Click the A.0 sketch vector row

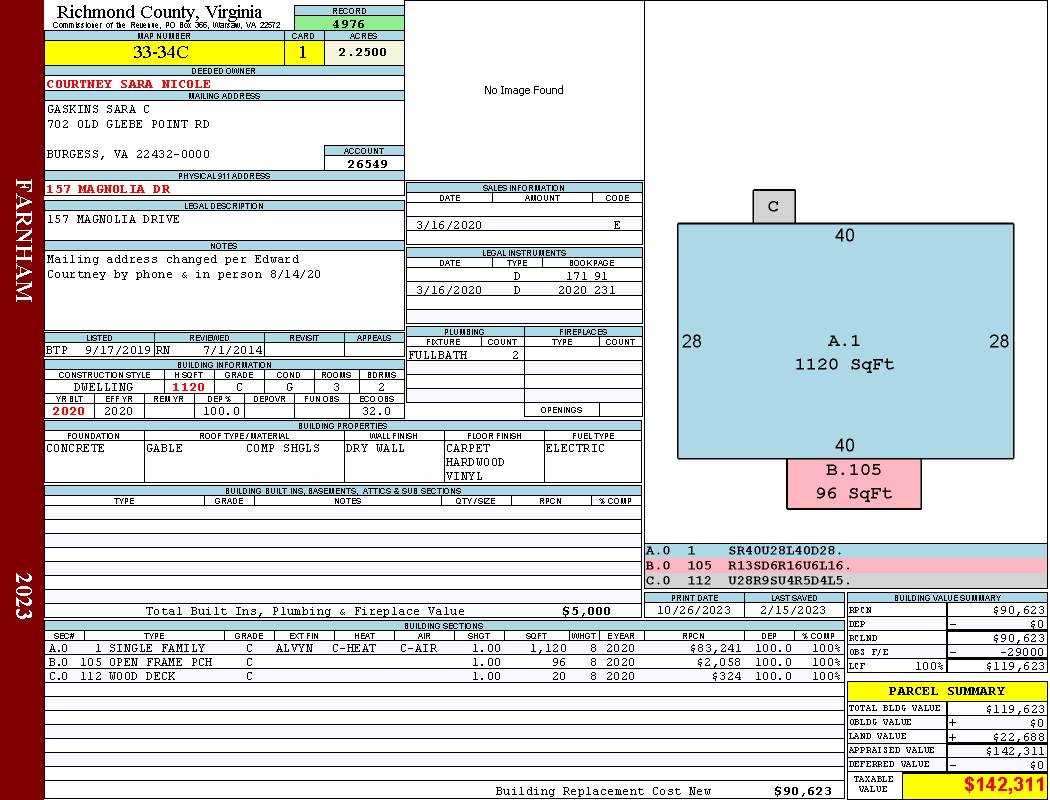(x=845, y=550)
